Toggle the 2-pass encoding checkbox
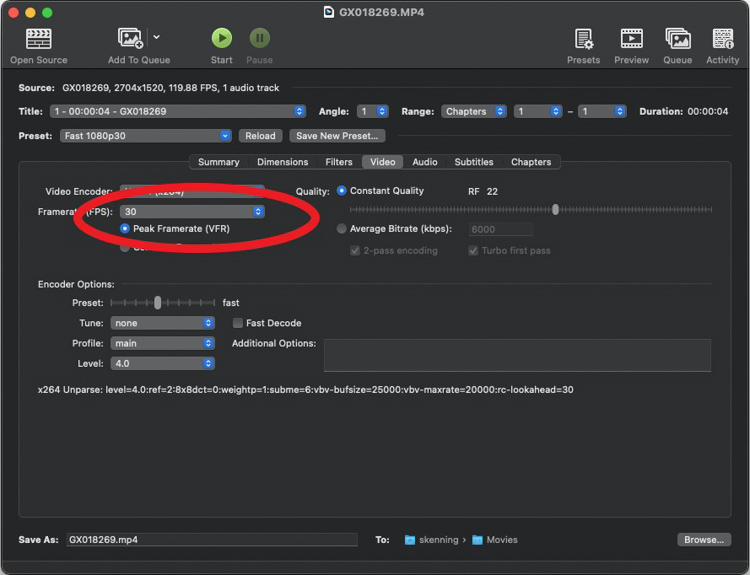This screenshot has width=750, height=575. [x=355, y=251]
